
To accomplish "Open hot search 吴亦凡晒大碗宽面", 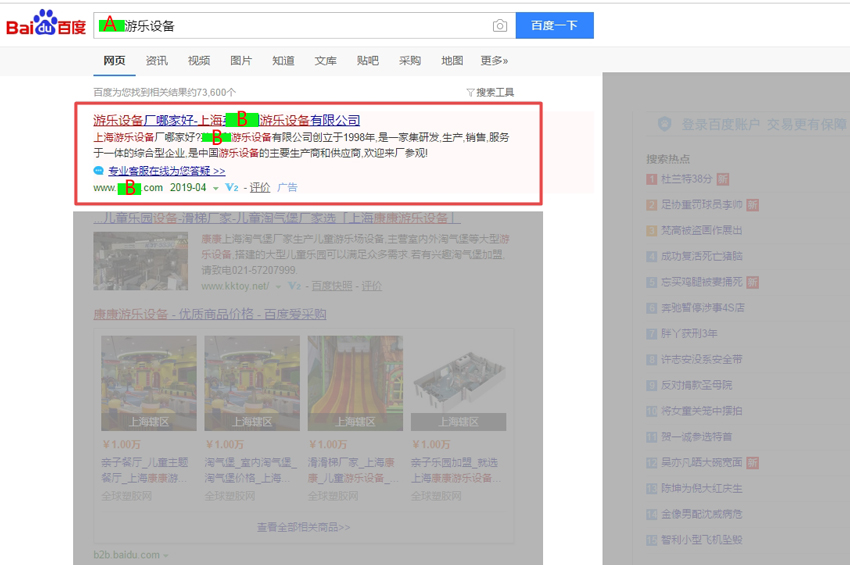I will (701, 463).
